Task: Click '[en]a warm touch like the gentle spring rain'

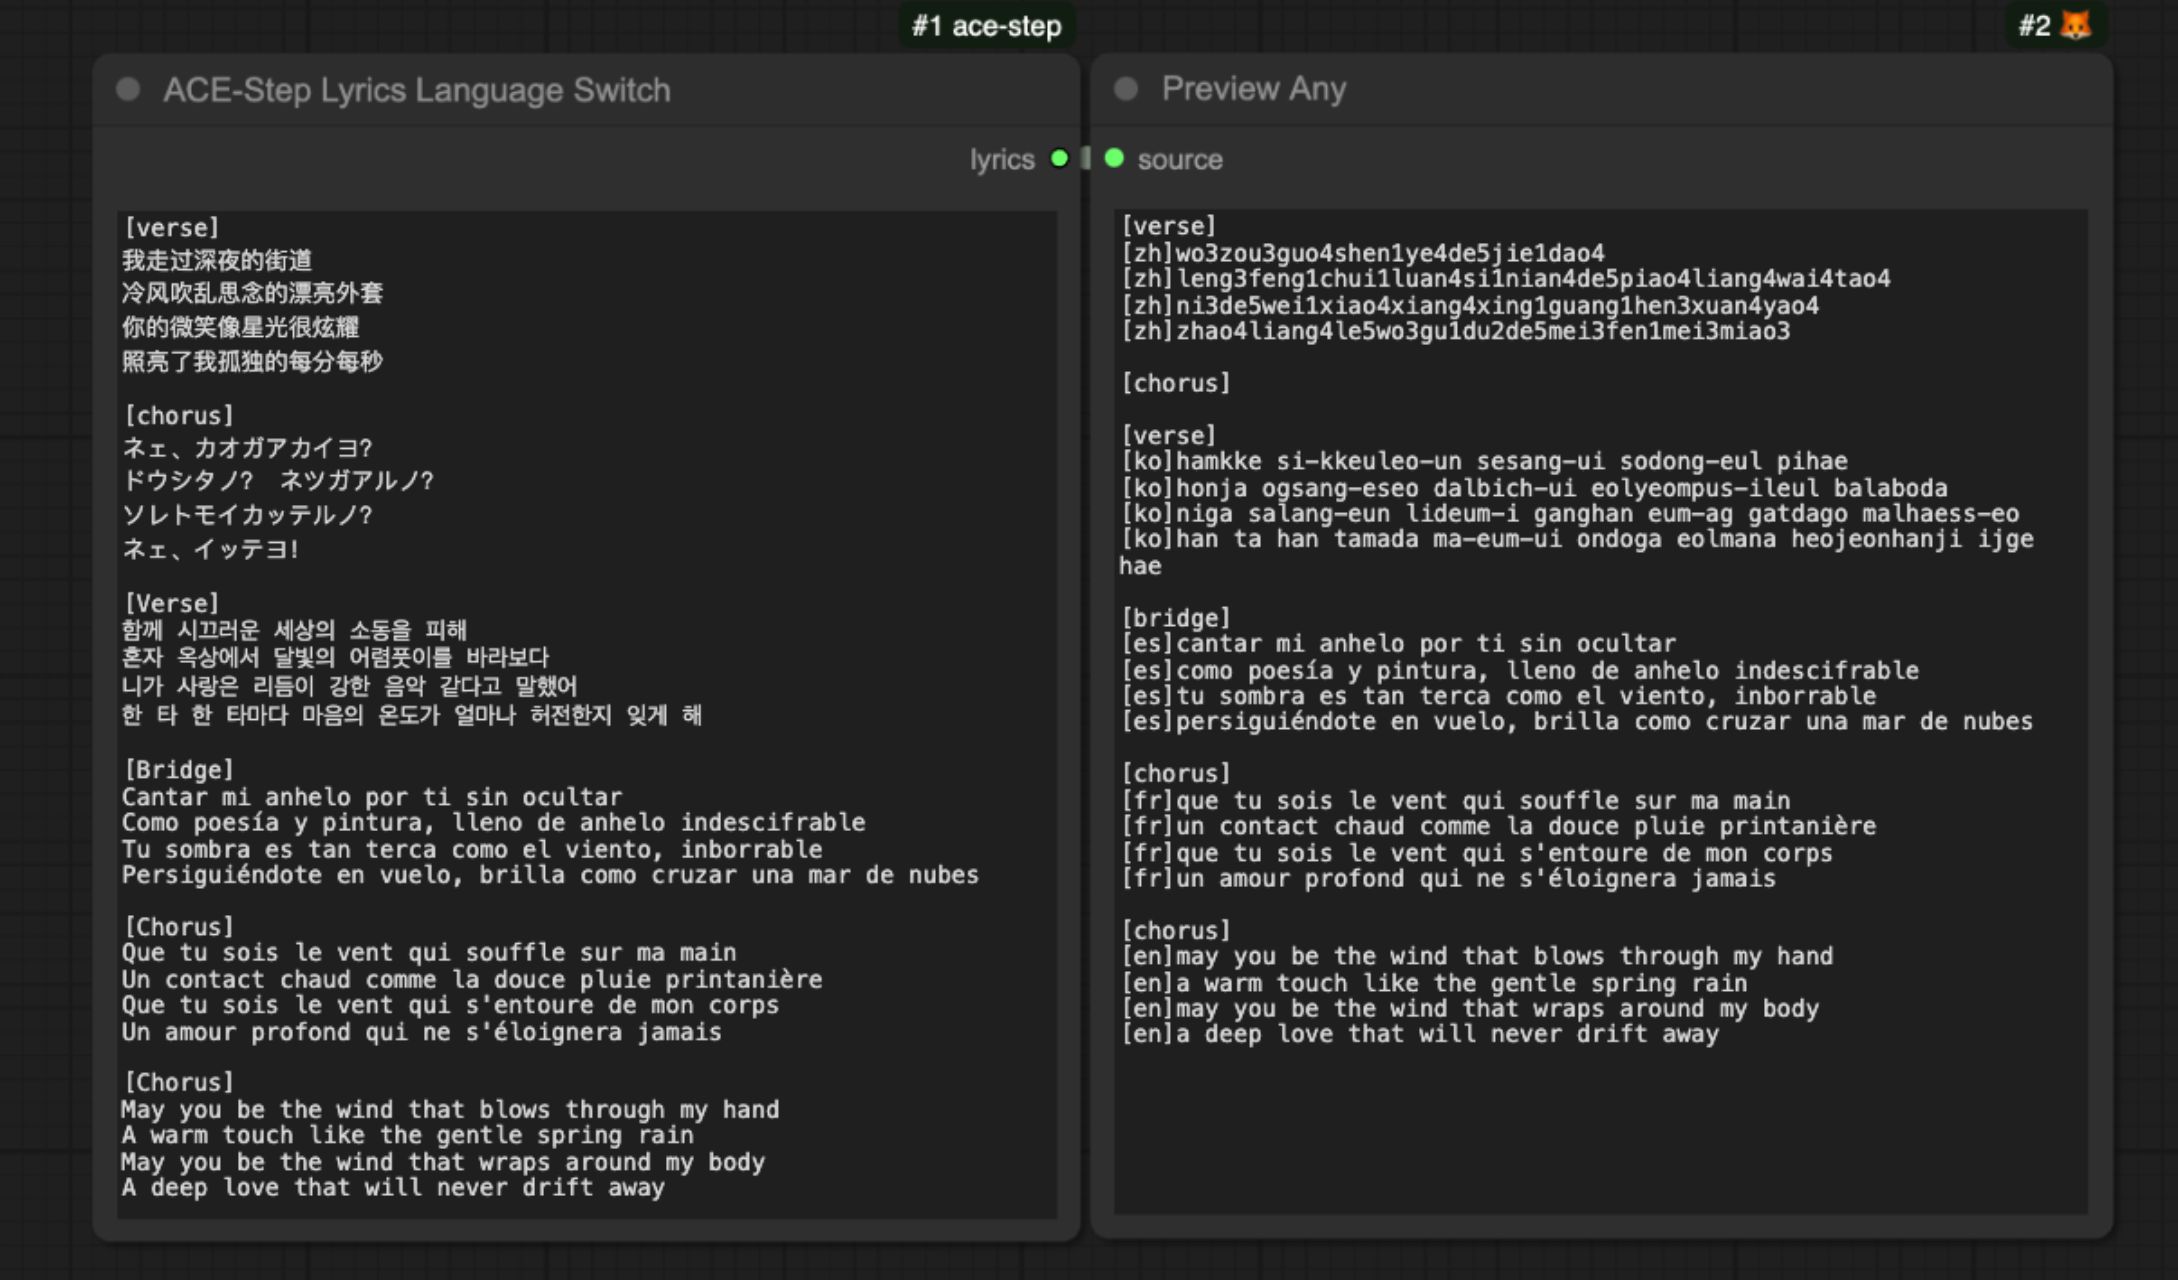Action: click(1434, 983)
